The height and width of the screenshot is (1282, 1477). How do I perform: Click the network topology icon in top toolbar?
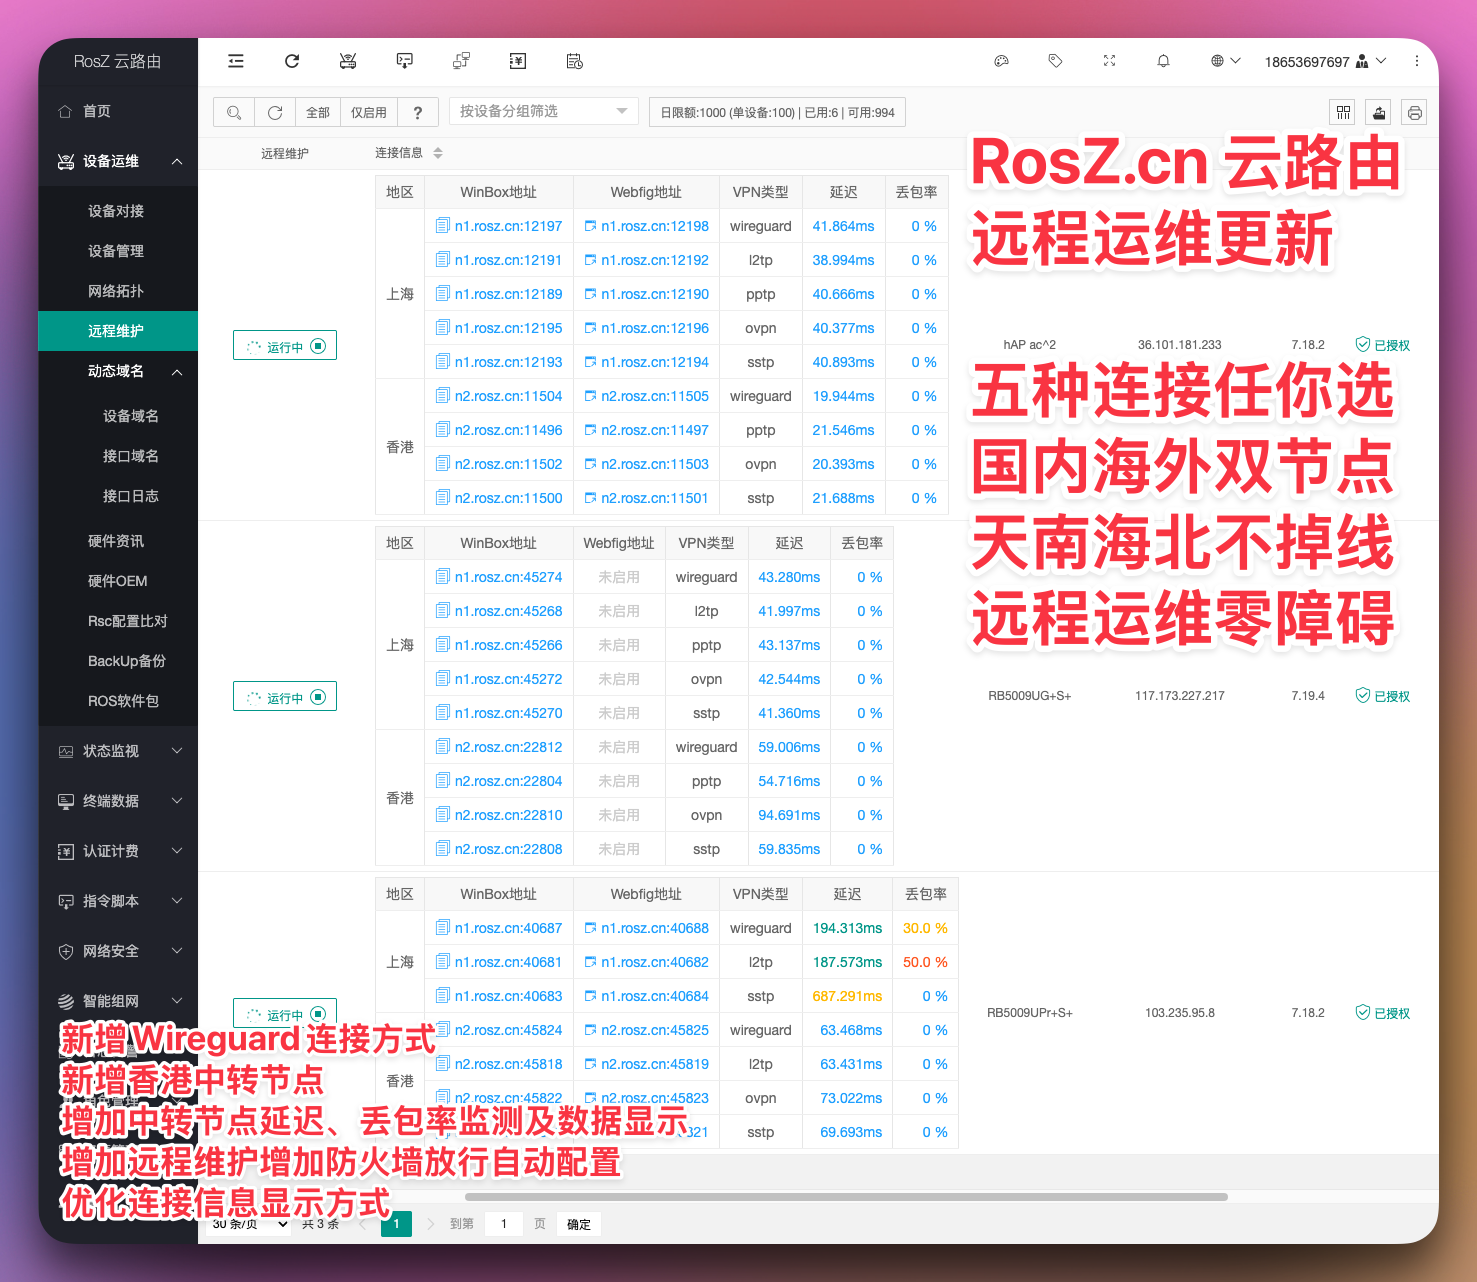pos(461,61)
